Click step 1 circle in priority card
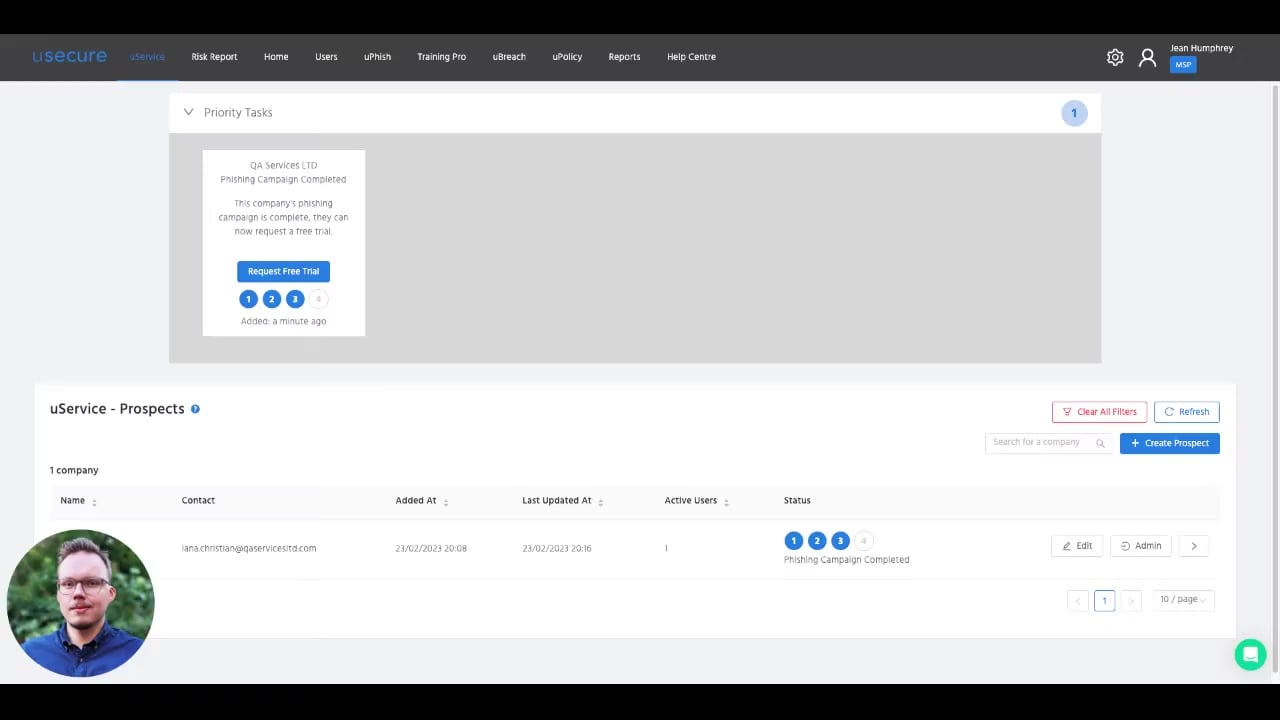This screenshot has height=720, width=1280. [248, 299]
